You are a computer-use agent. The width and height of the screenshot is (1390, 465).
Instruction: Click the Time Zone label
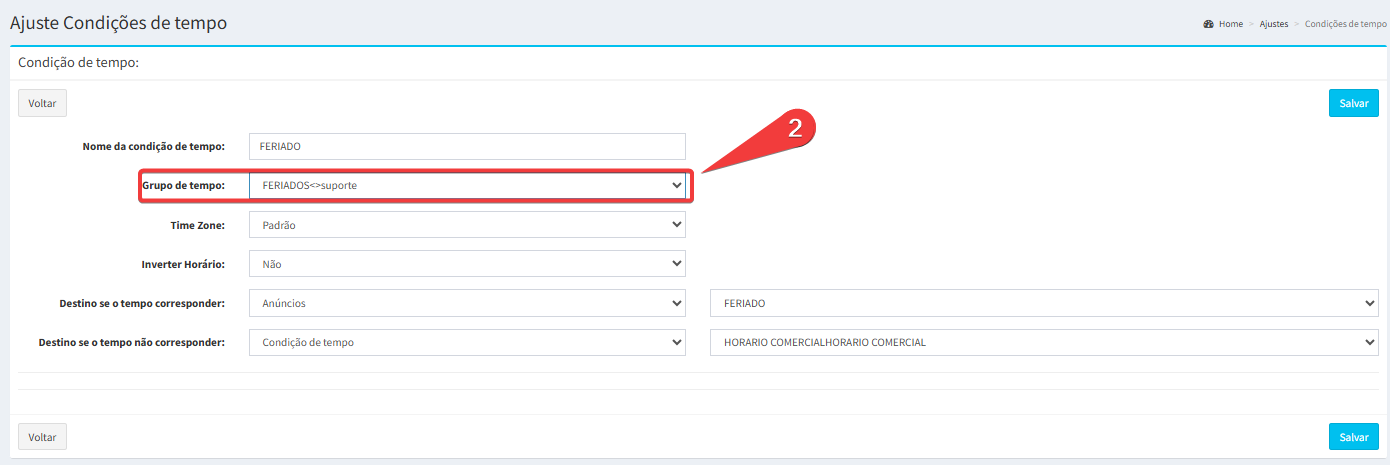coord(197,226)
